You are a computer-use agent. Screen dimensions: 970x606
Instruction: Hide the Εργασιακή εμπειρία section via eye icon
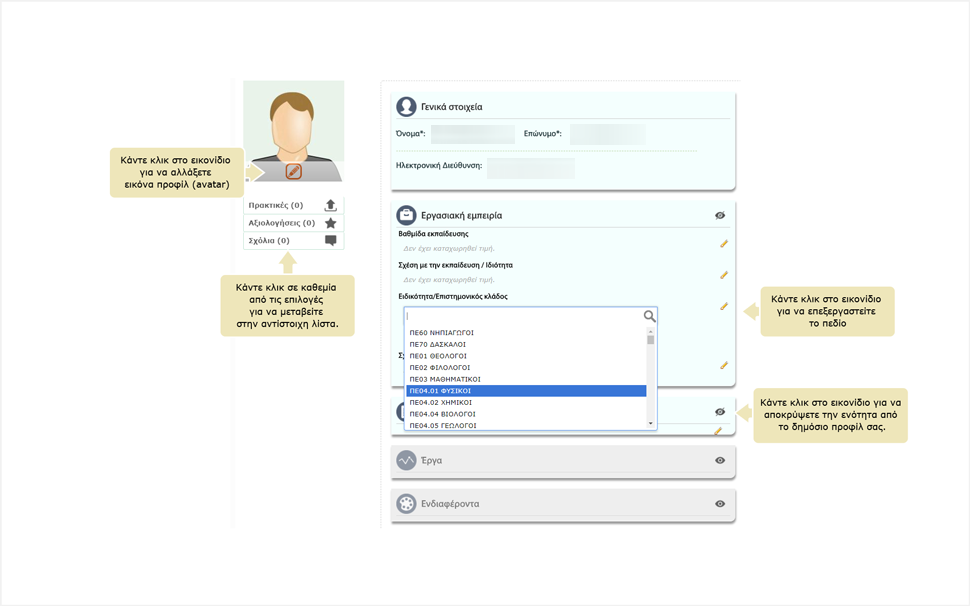tap(720, 215)
